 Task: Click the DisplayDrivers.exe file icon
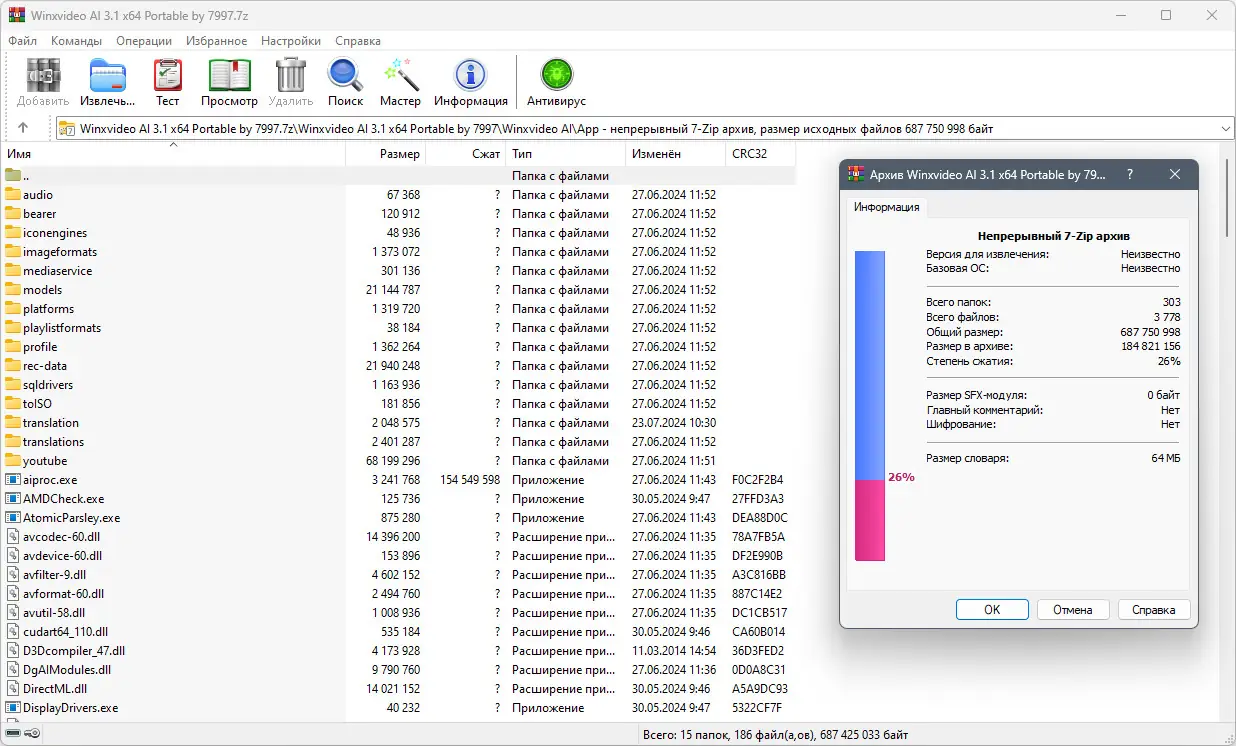(x=13, y=708)
